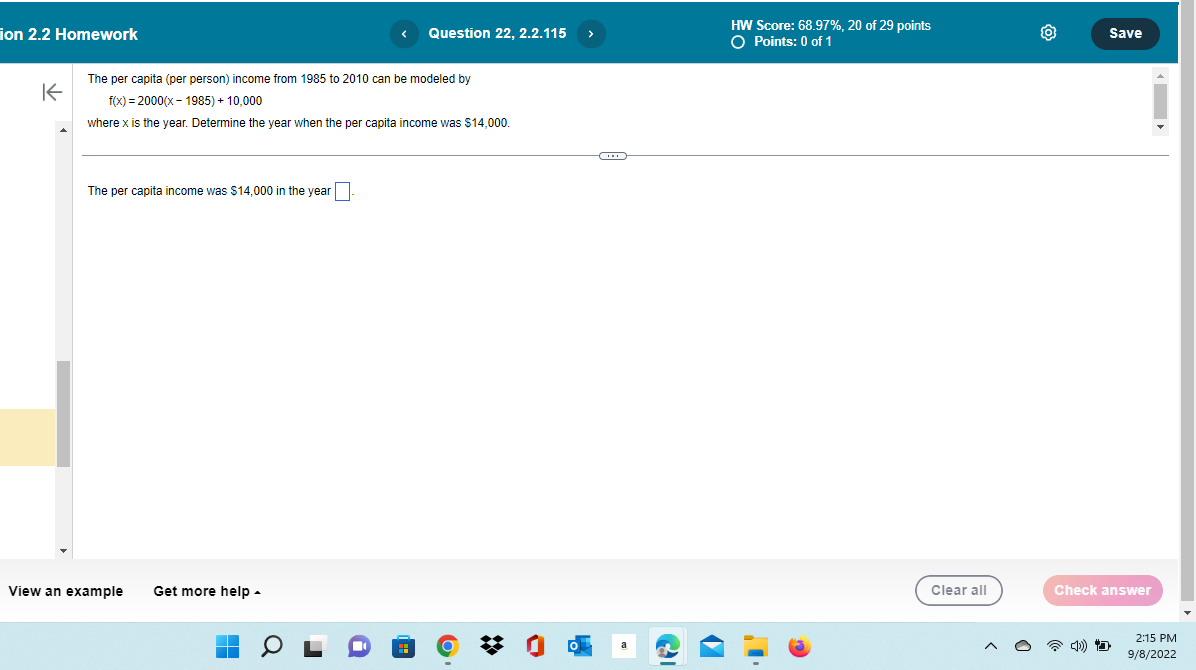Image resolution: width=1196 pixels, height=670 pixels.
Task: Open Google Chrome from taskbar
Action: (448, 646)
